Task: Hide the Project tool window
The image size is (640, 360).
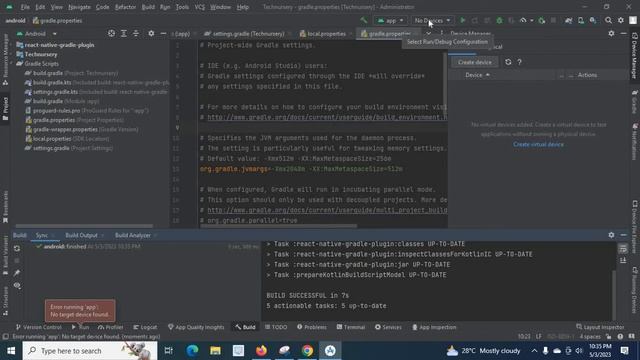Action: (x=163, y=33)
